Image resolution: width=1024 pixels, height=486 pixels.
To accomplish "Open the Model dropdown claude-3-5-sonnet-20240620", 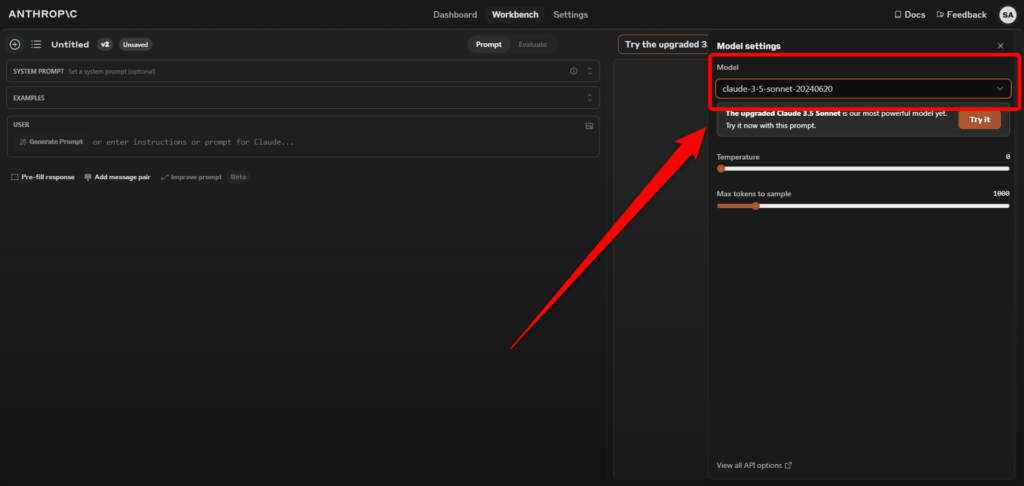I will (x=862, y=89).
